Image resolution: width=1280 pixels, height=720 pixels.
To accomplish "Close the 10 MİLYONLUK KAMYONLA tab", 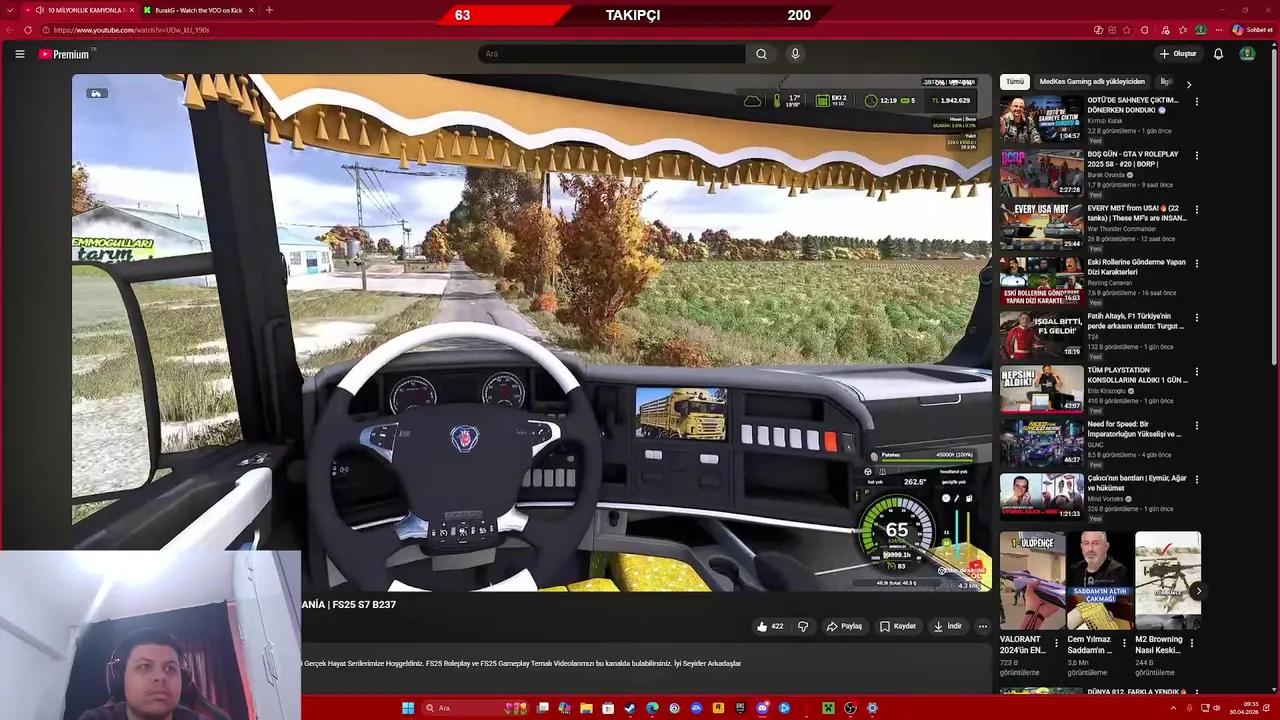I will coord(131,10).
